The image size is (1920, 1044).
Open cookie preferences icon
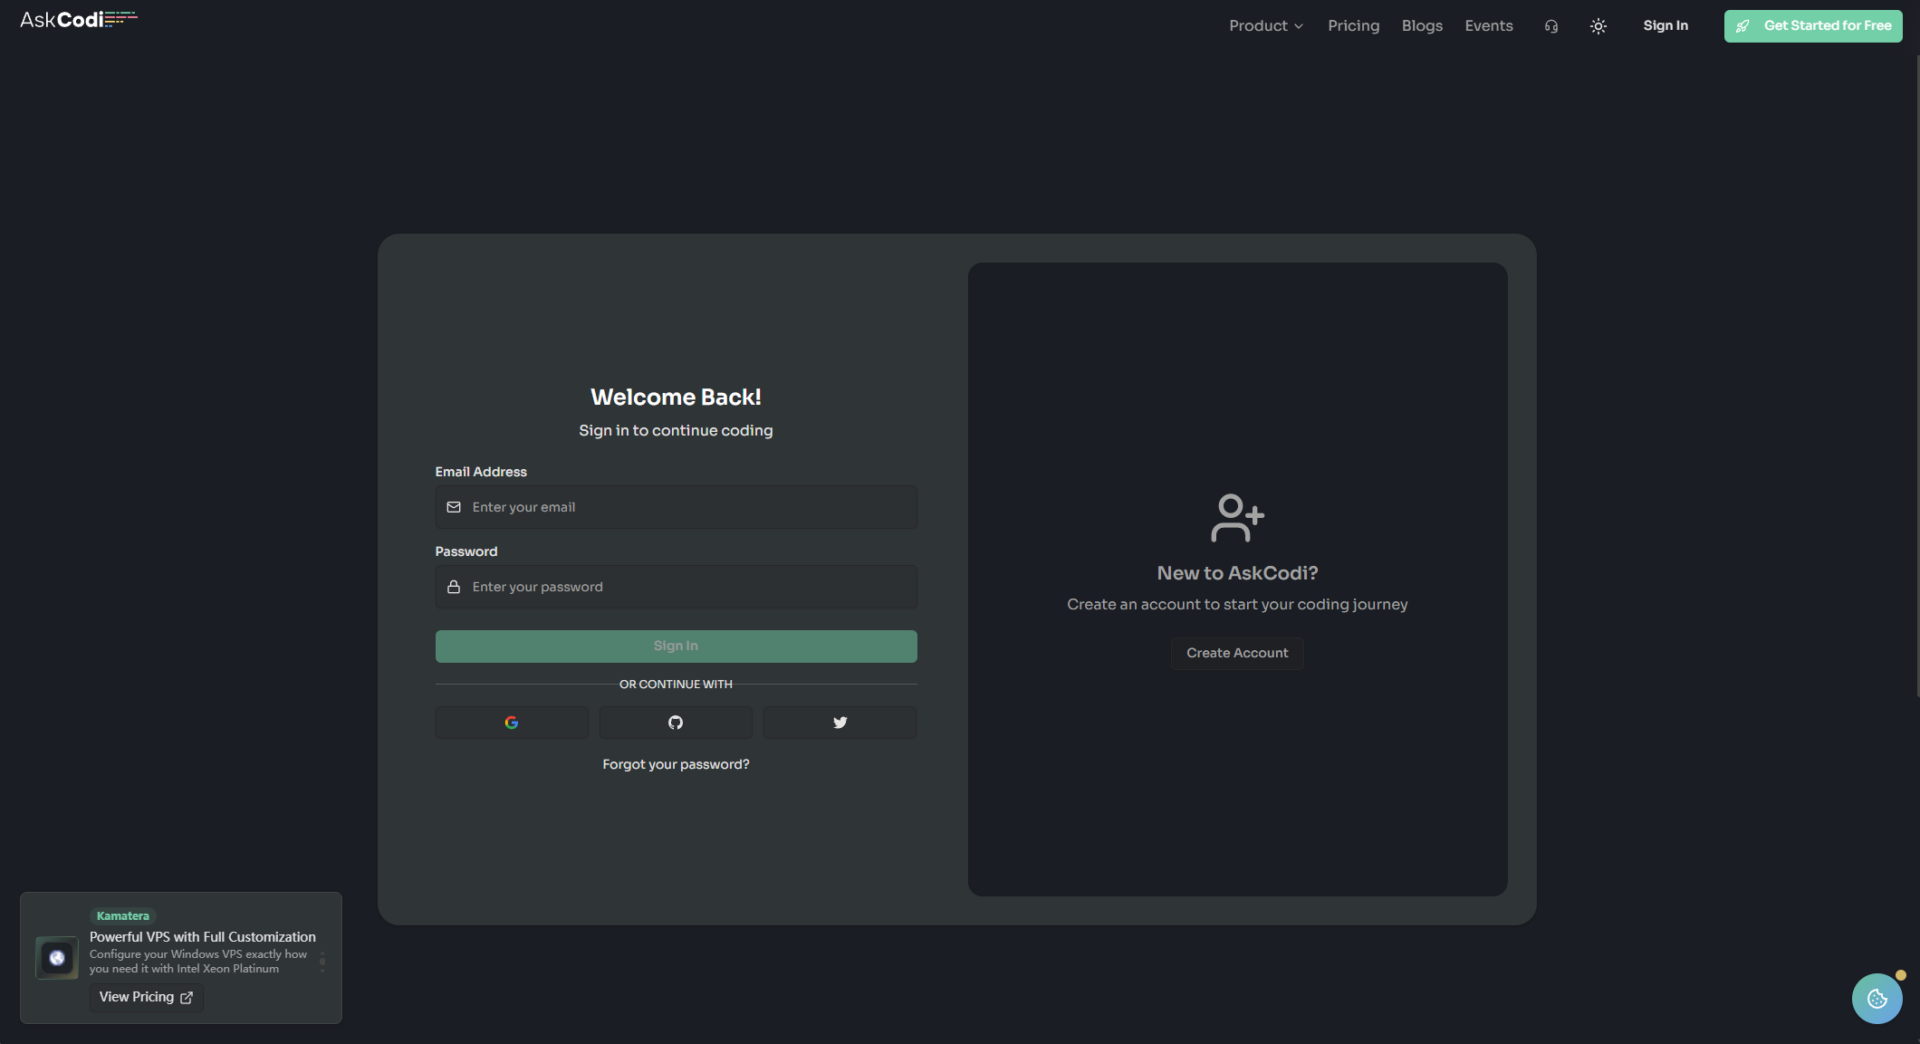click(x=1876, y=998)
